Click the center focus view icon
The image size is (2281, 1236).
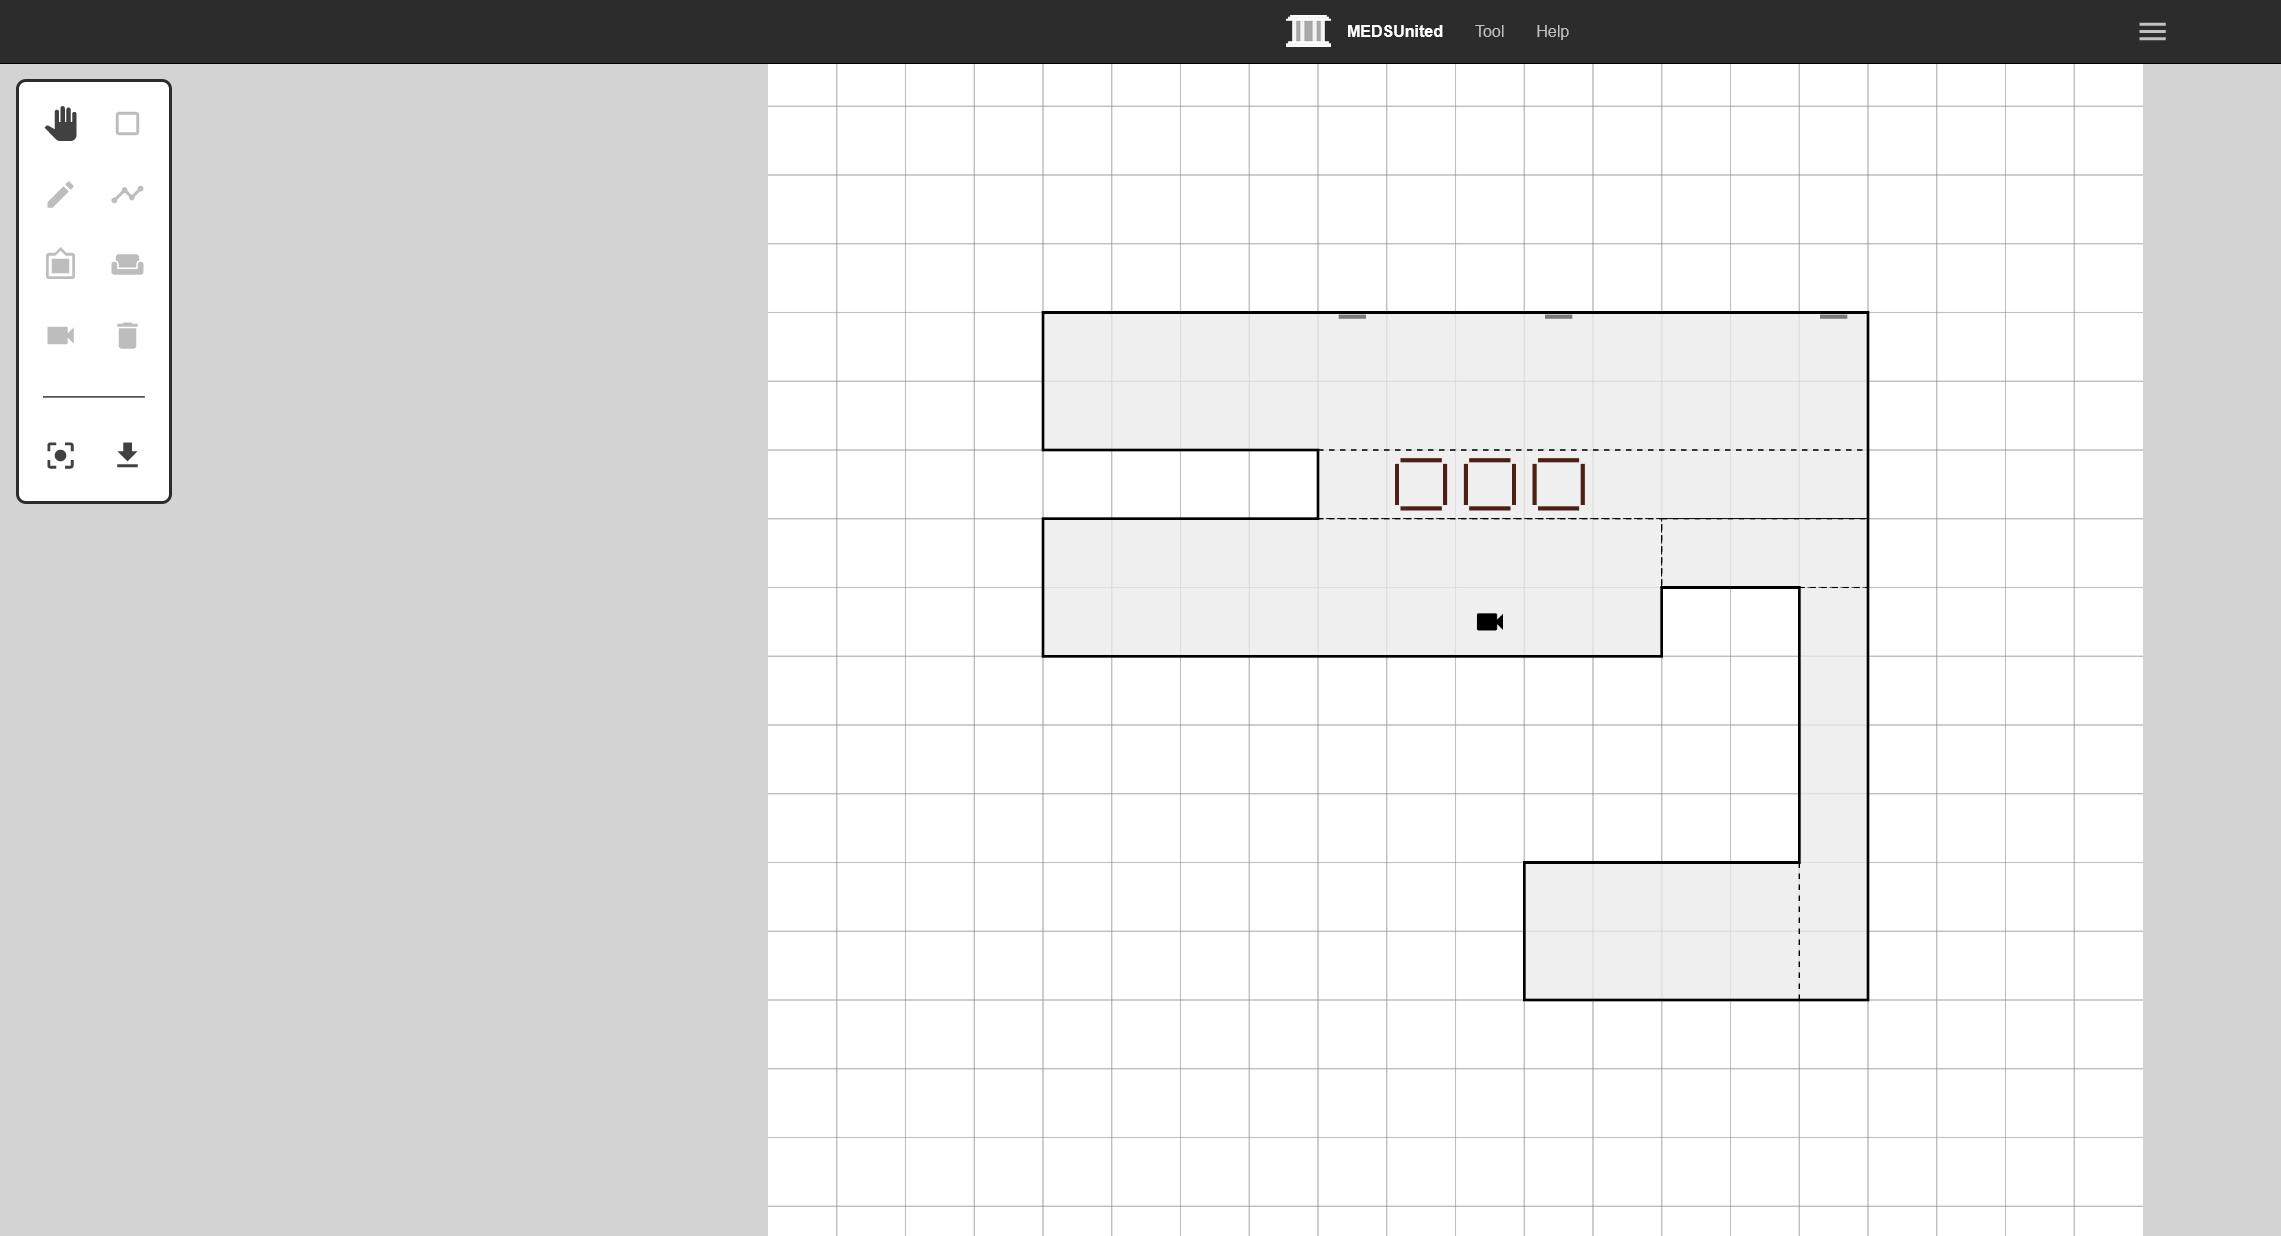point(60,456)
